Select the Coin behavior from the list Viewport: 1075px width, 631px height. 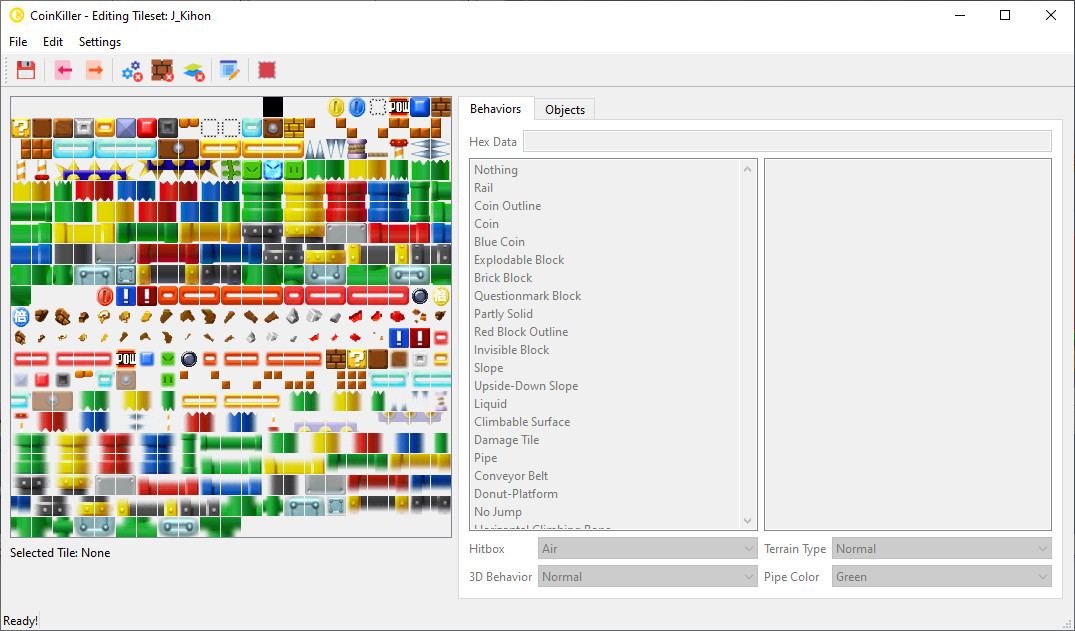(x=486, y=223)
